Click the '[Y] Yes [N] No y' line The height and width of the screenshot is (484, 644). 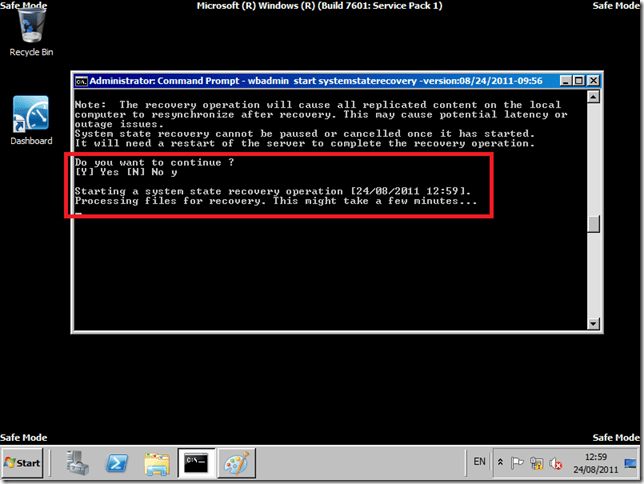pos(126,172)
